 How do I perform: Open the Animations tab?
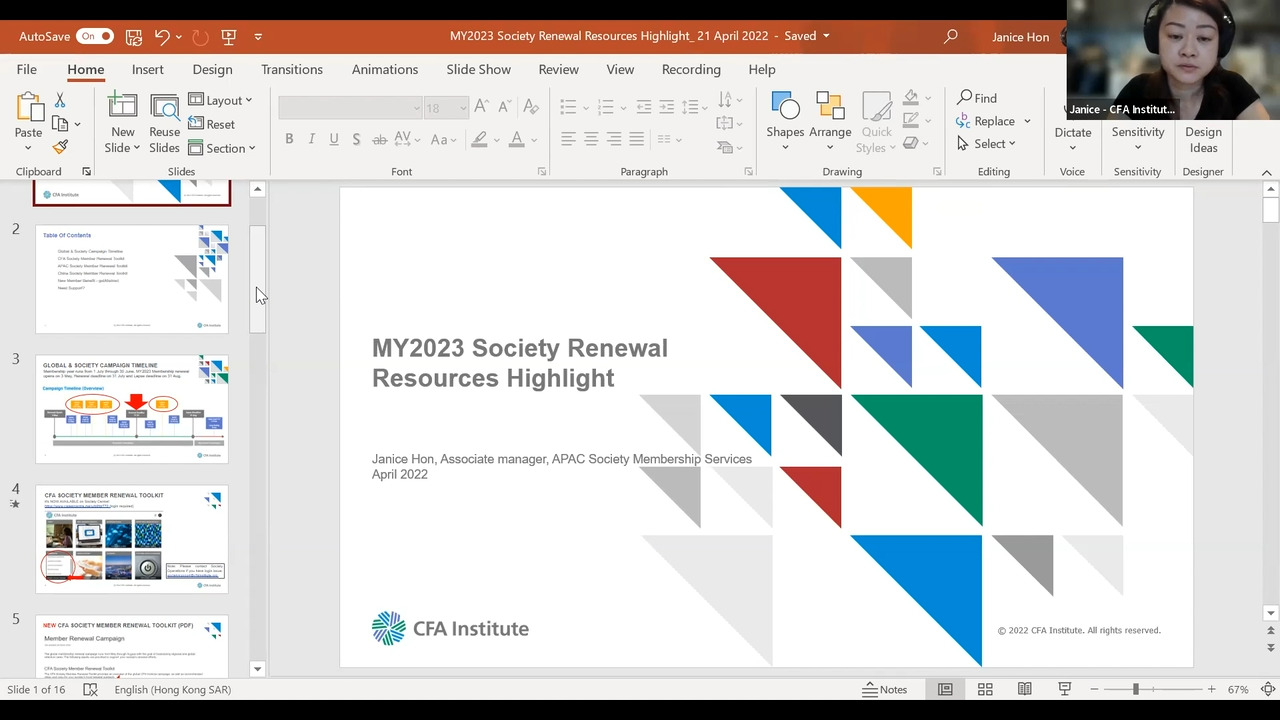pos(385,69)
